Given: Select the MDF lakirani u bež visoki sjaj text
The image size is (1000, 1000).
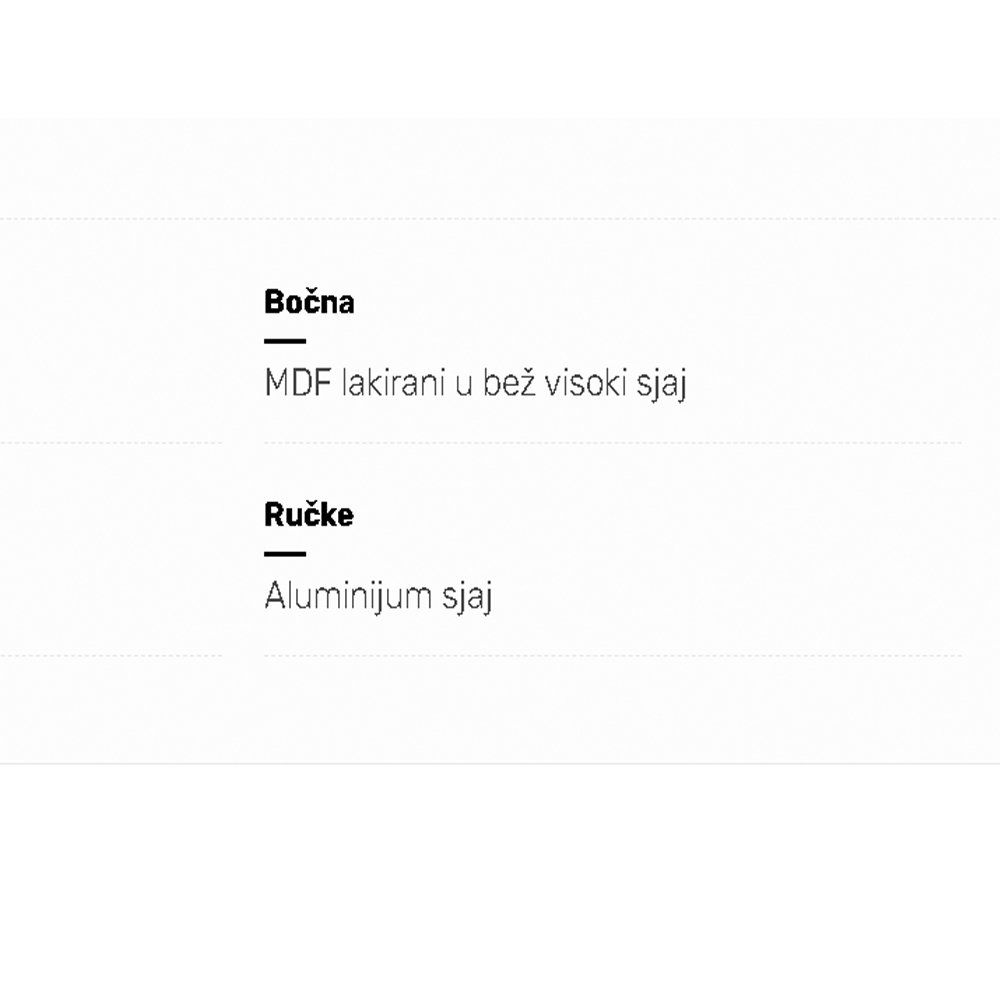Looking at the screenshot, I should point(475,384).
